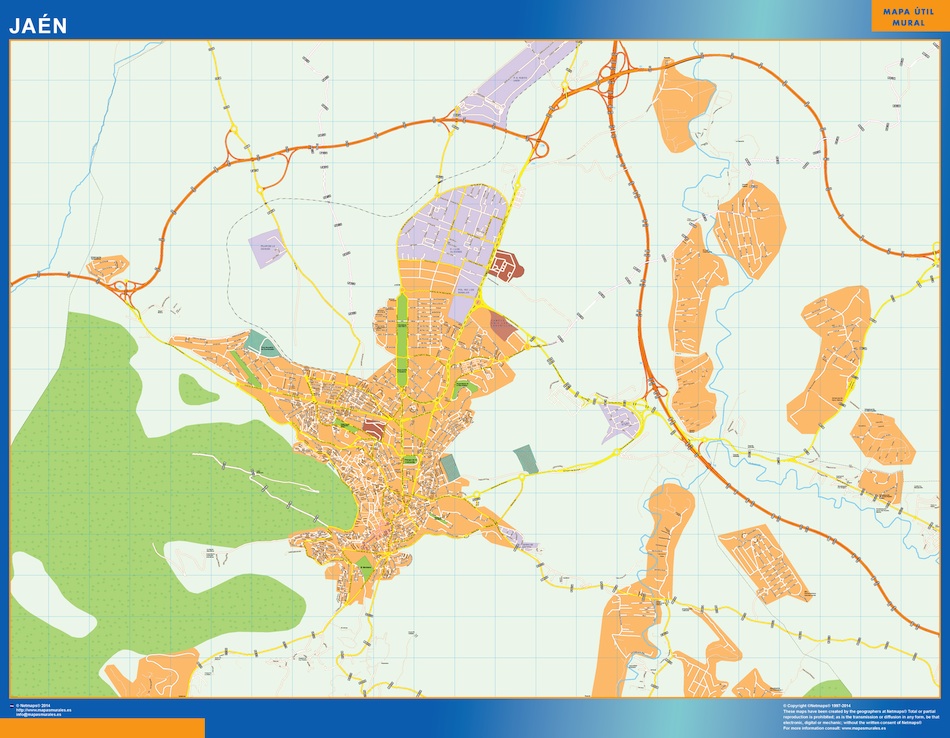Click the long narrow green park strip
950x738 pixels.
click(402, 330)
